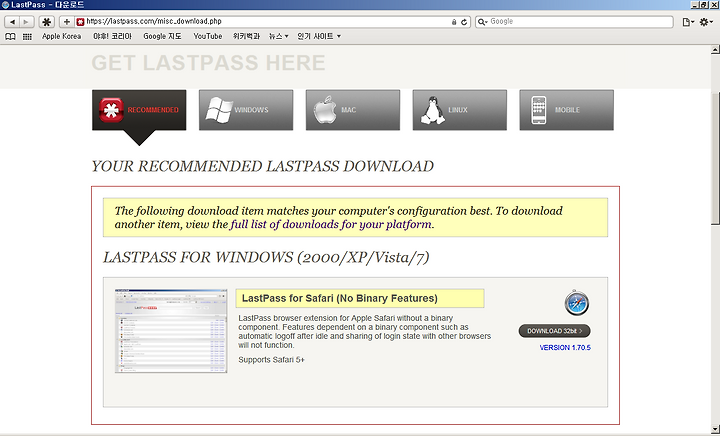This screenshot has width=720, height=436.
Task: Open the 야후! 코리아 bookmark
Action: point(112,36)
